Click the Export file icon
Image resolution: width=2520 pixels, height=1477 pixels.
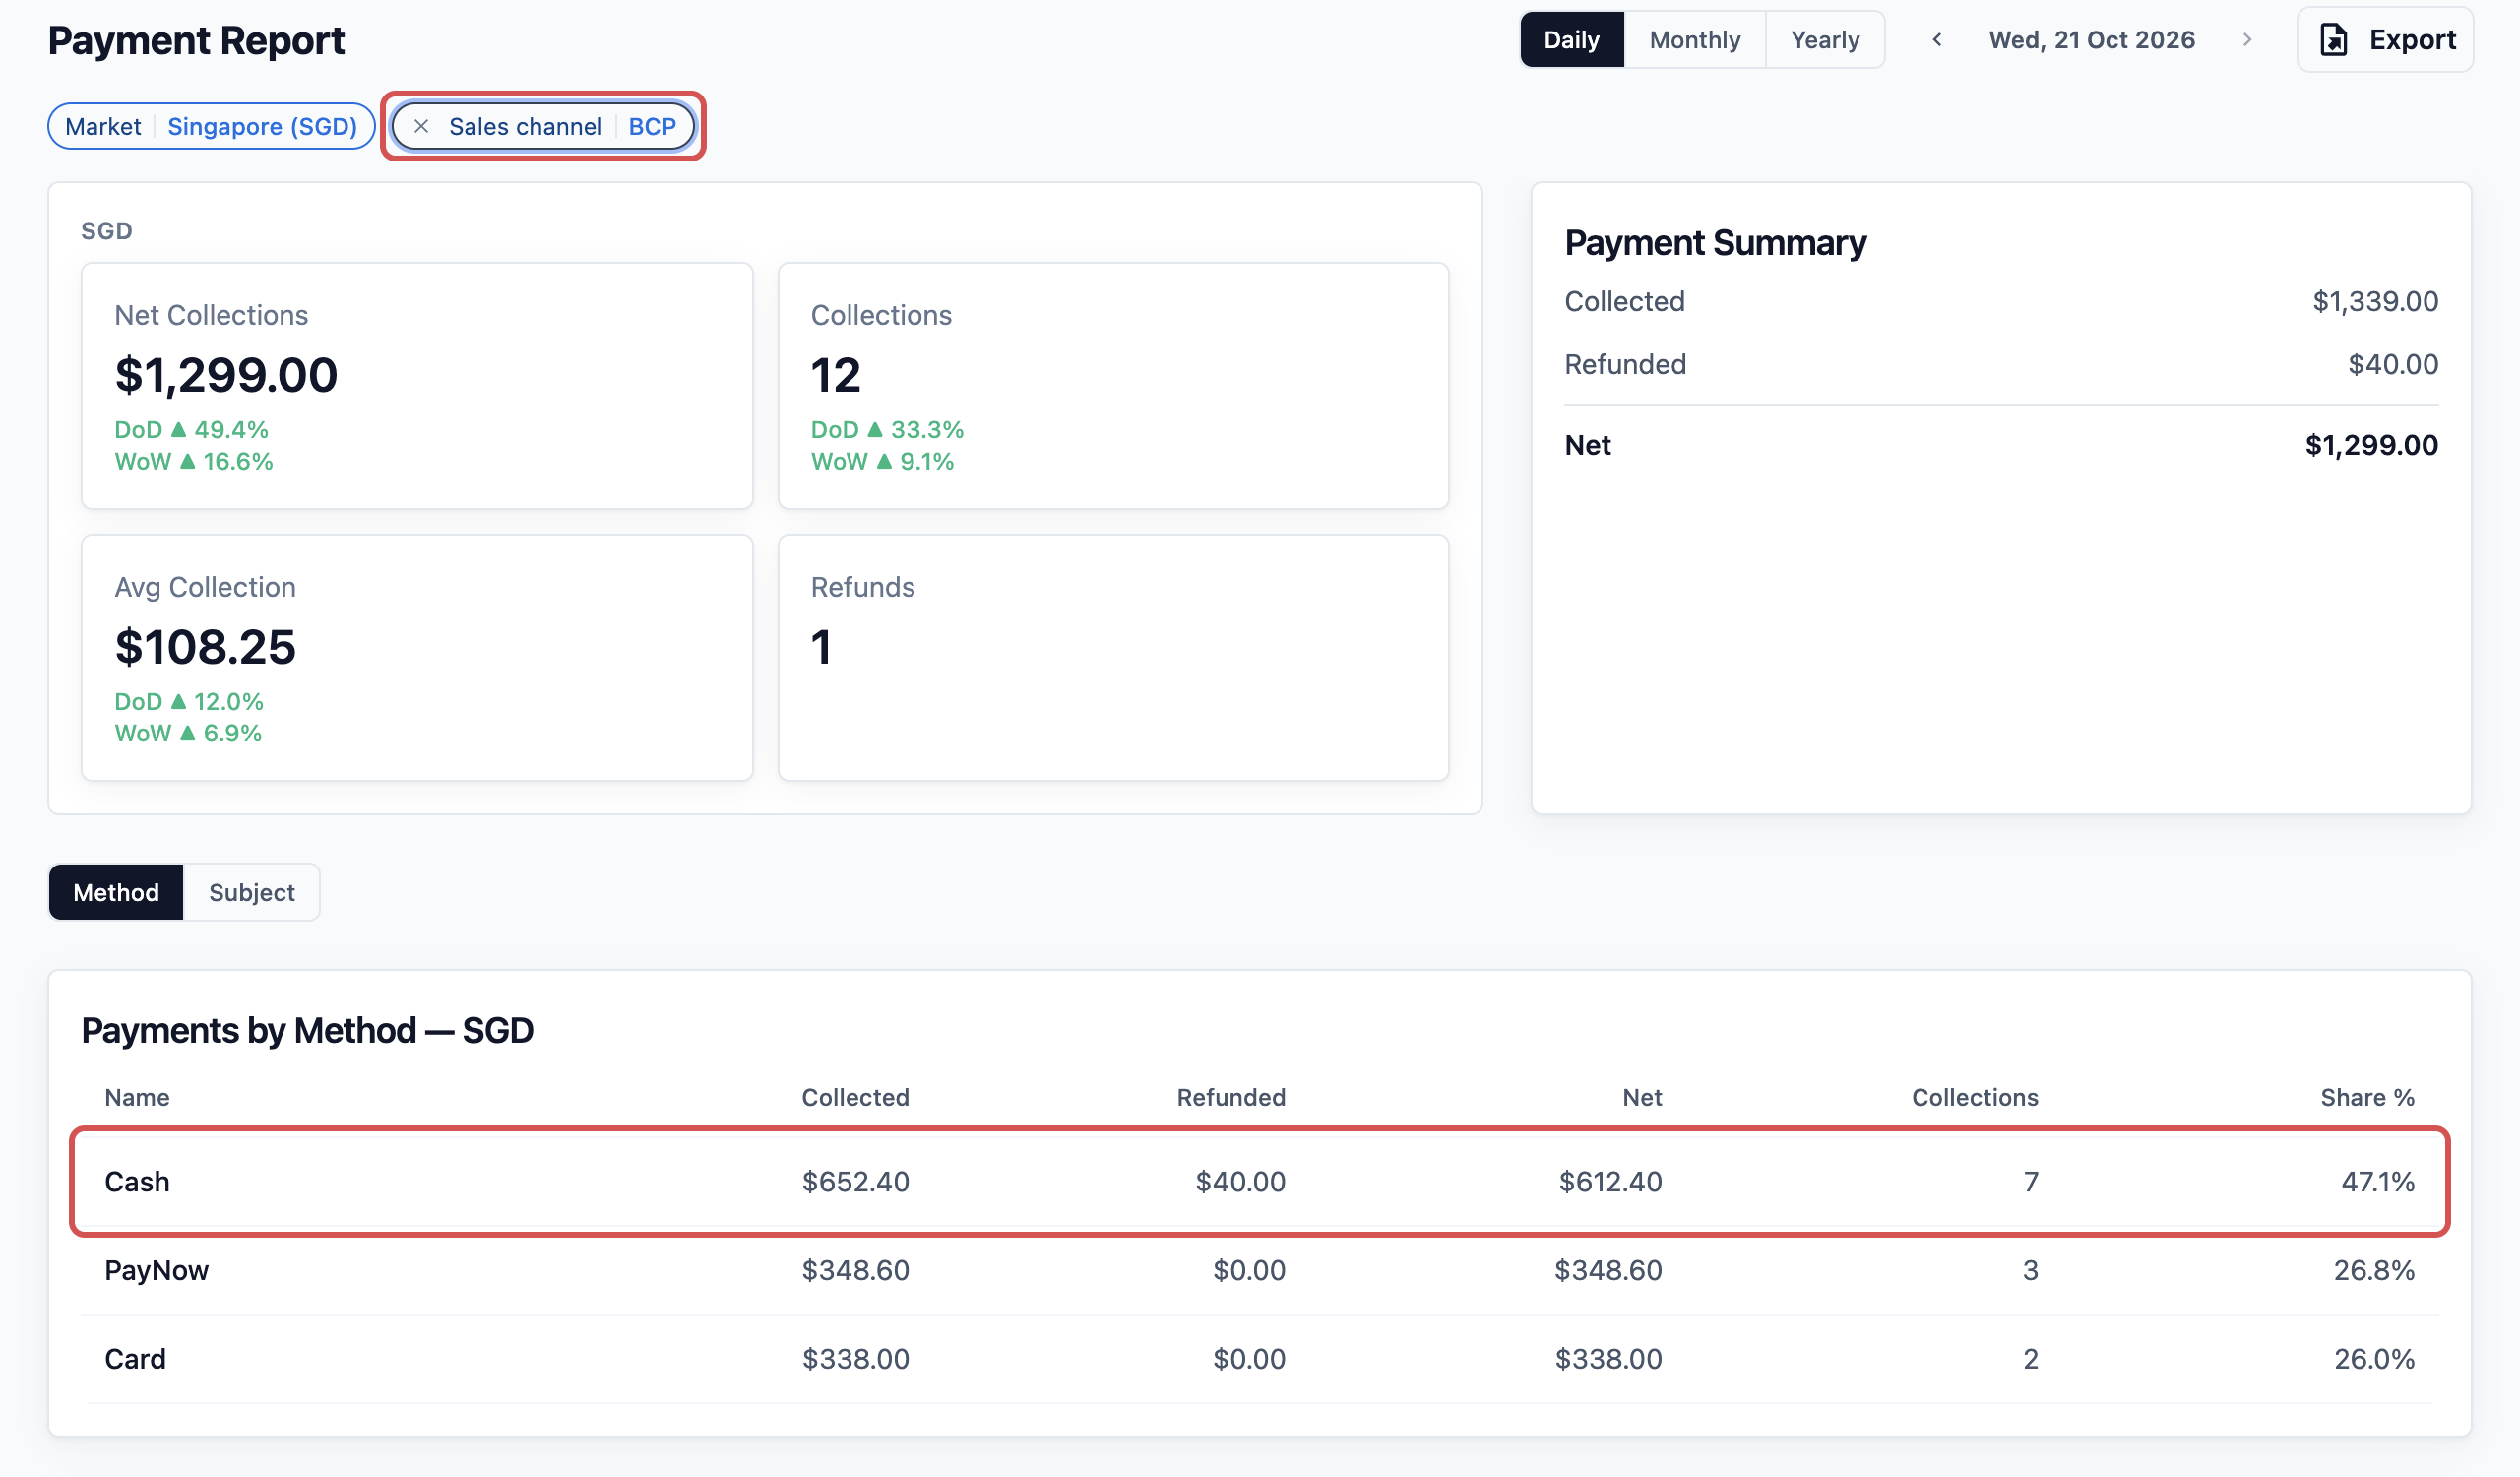click(x=2333, y=40)
